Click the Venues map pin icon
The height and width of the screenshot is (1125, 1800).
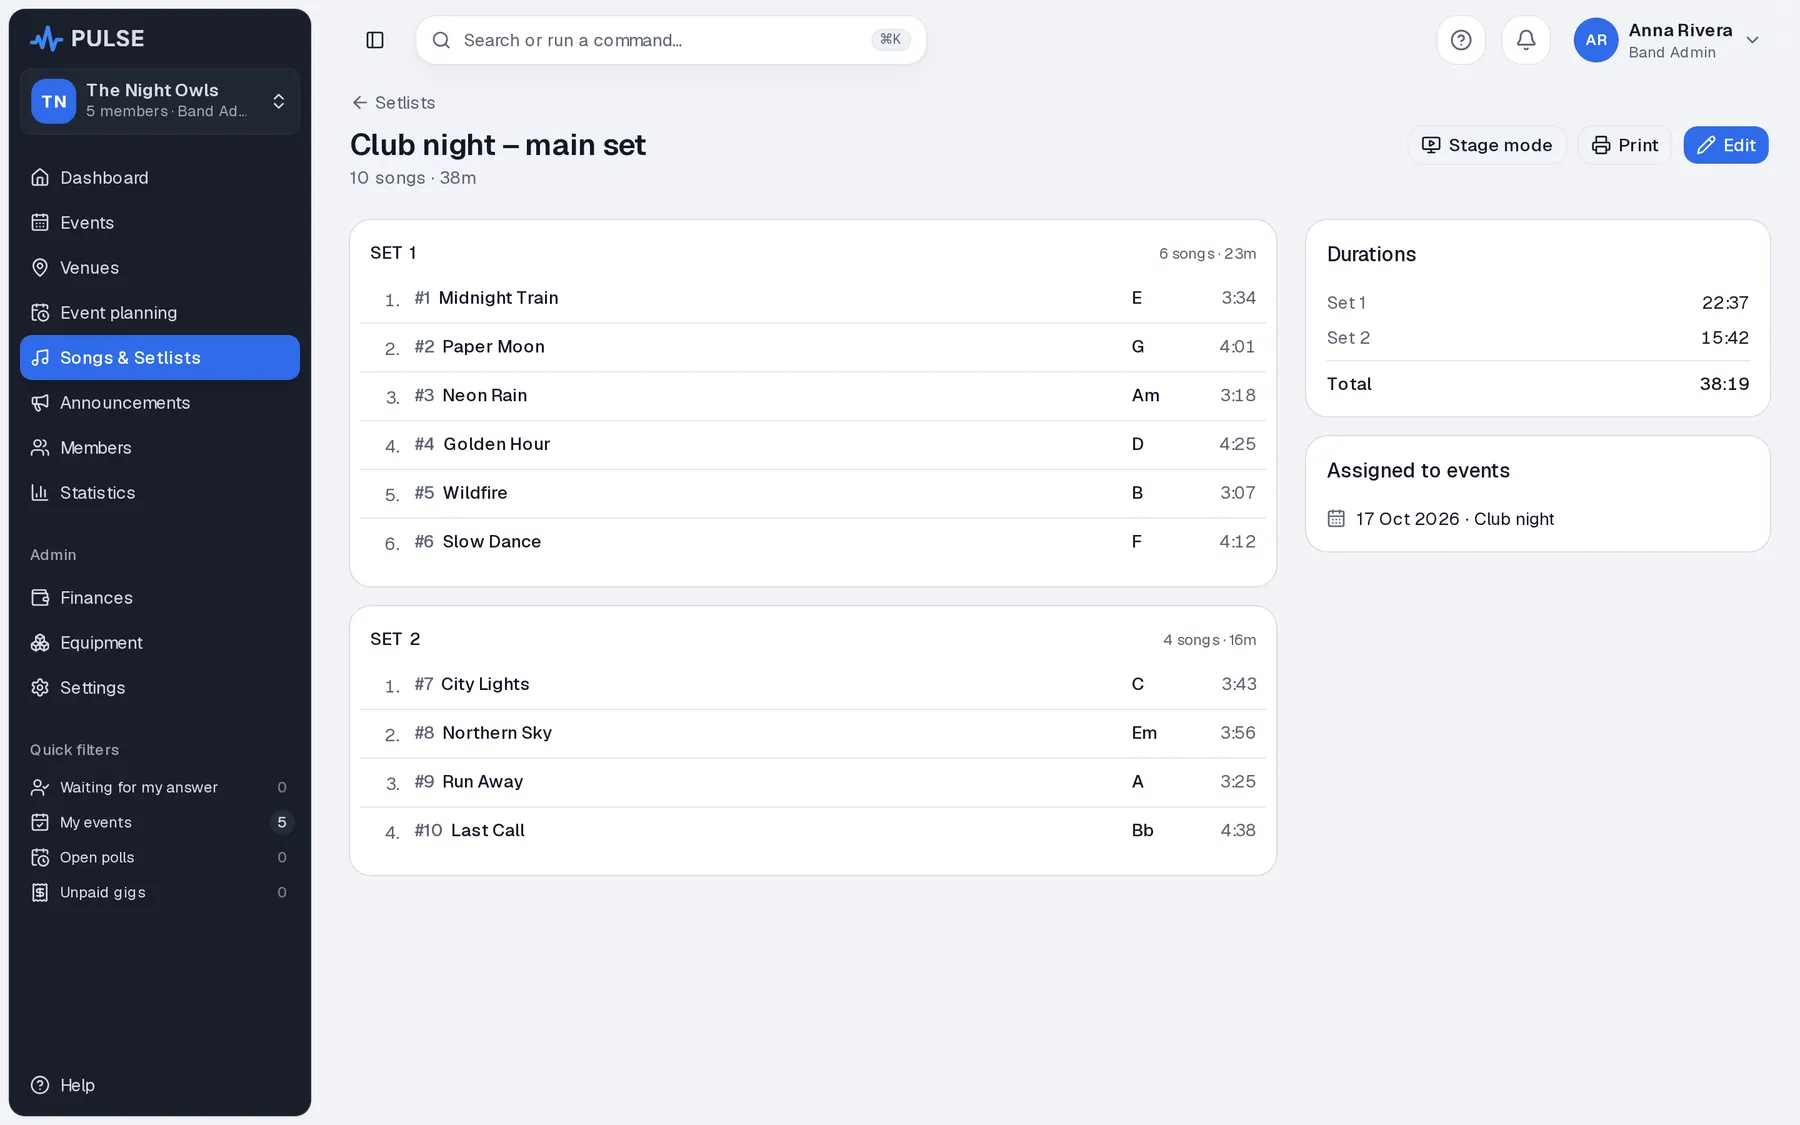click(x=40, y=267)
